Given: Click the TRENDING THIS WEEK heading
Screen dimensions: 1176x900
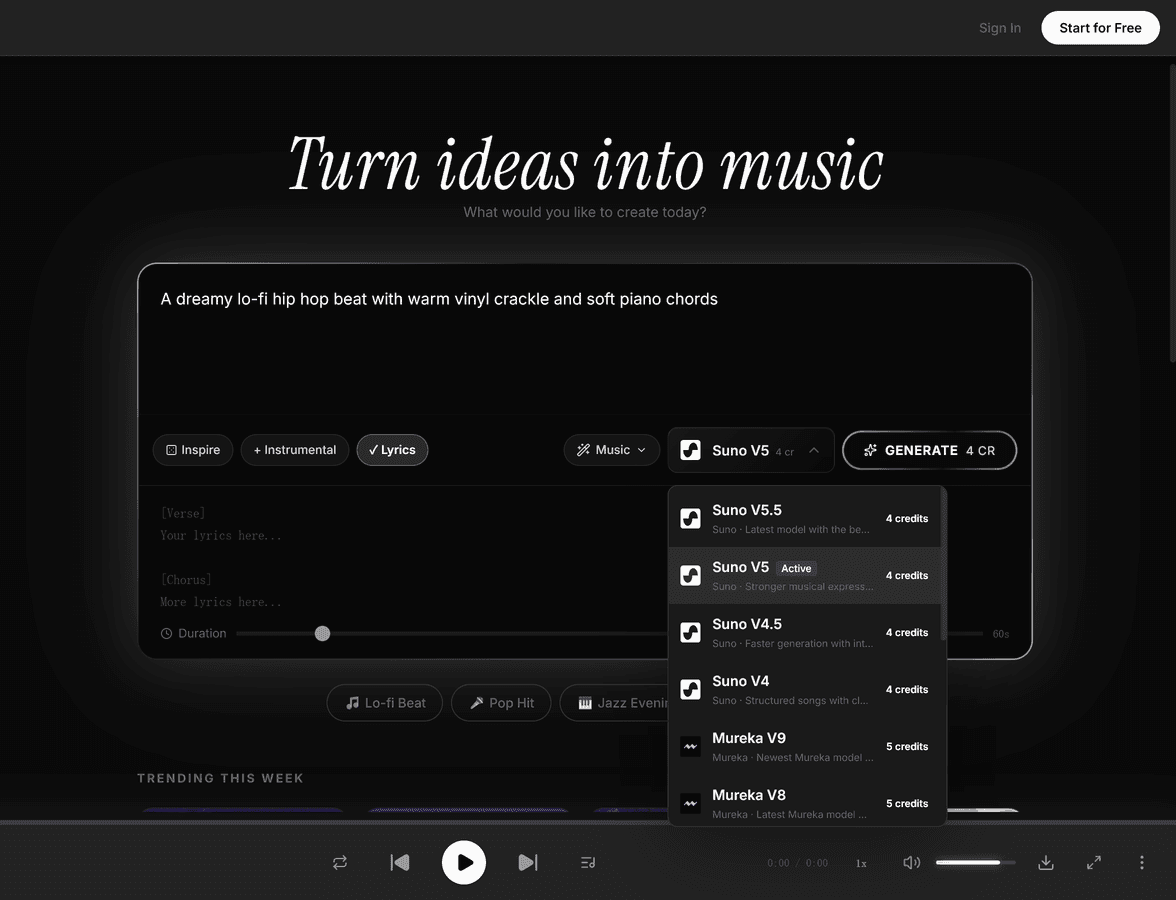Looking at the screenshot, I should [x=220, y=778].
